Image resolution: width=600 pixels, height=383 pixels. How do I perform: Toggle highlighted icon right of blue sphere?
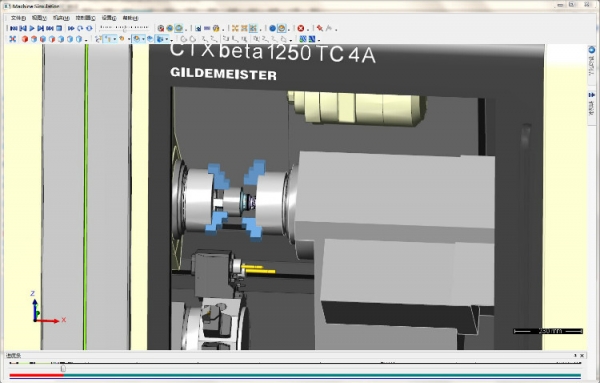(282, 28)
